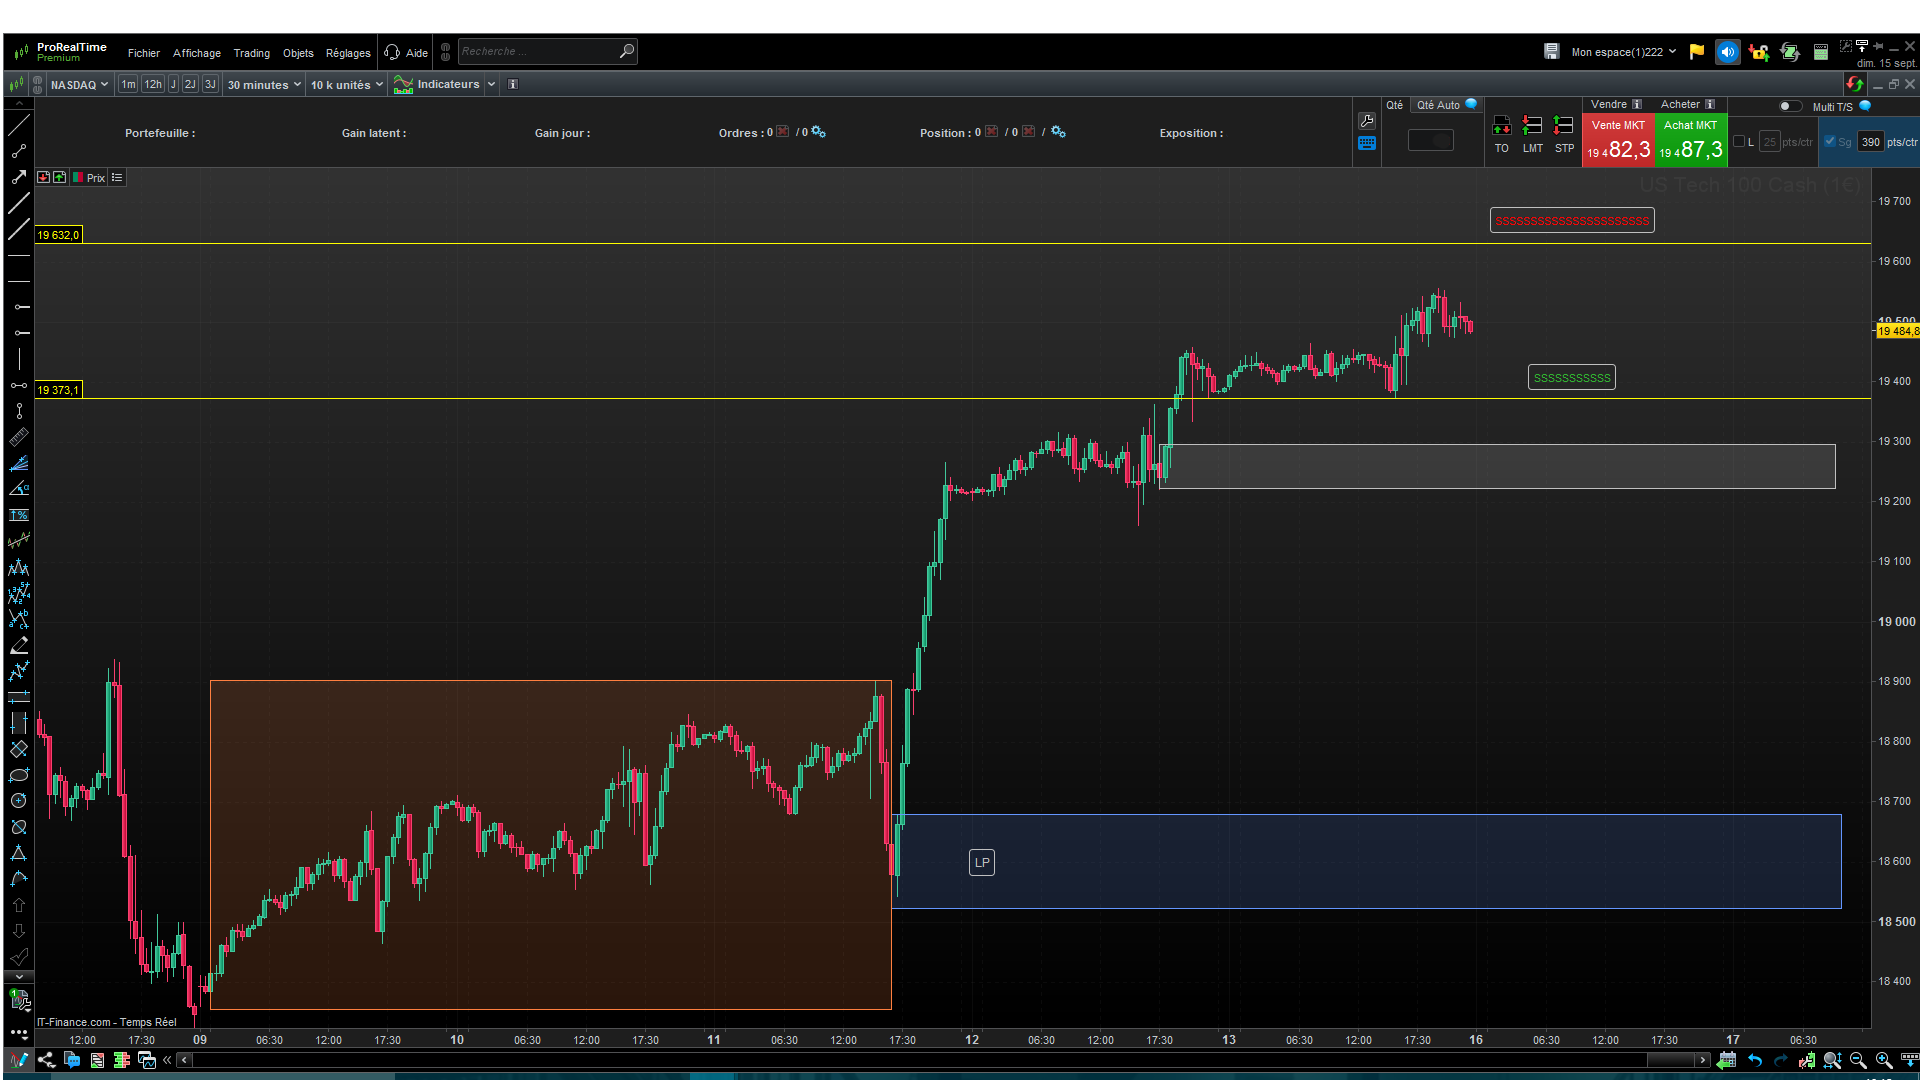
Task: Enable the L limit checkbox
Action: pos(1739,141)
